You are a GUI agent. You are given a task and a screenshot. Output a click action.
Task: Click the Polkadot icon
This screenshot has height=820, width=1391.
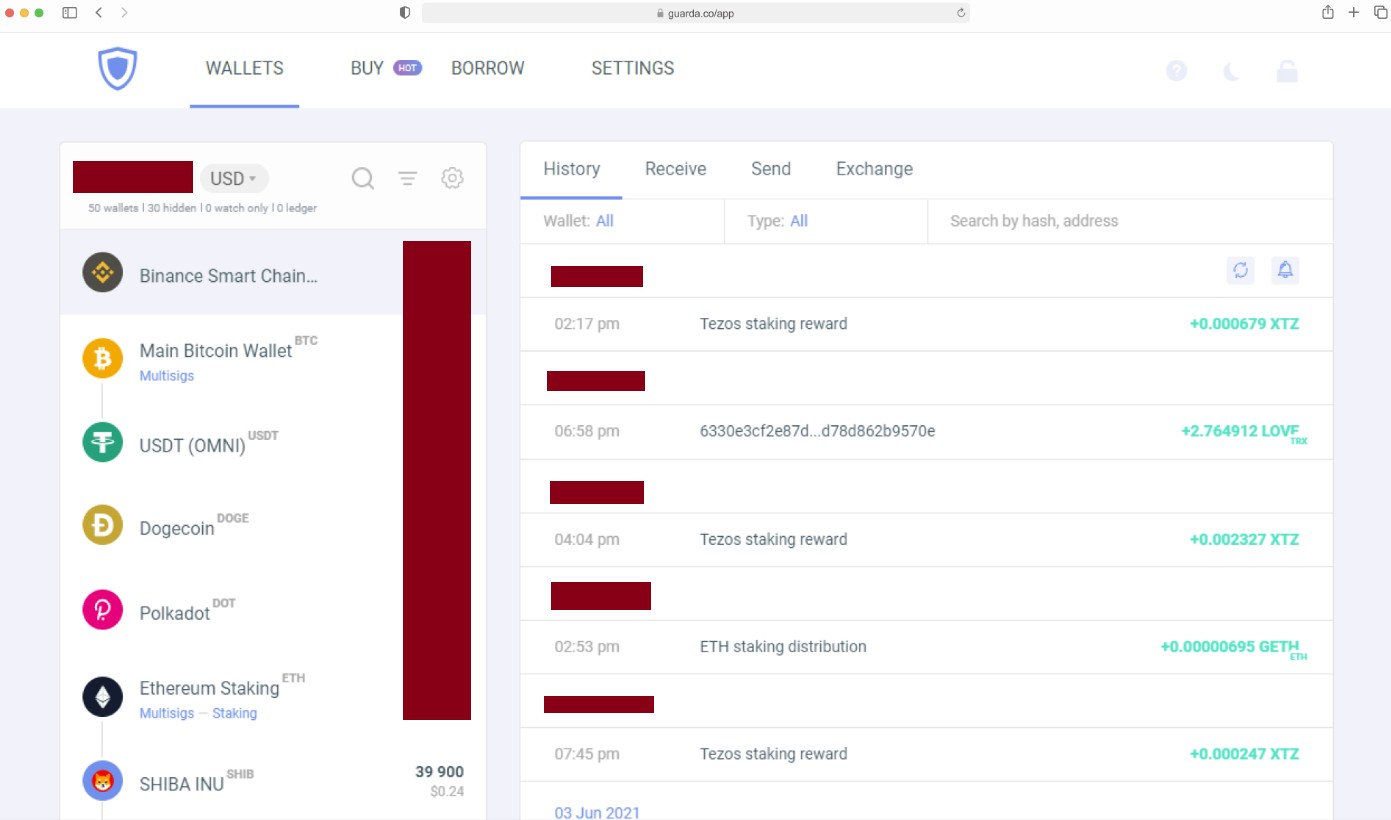pyautogui.click(x=102, y=610)
